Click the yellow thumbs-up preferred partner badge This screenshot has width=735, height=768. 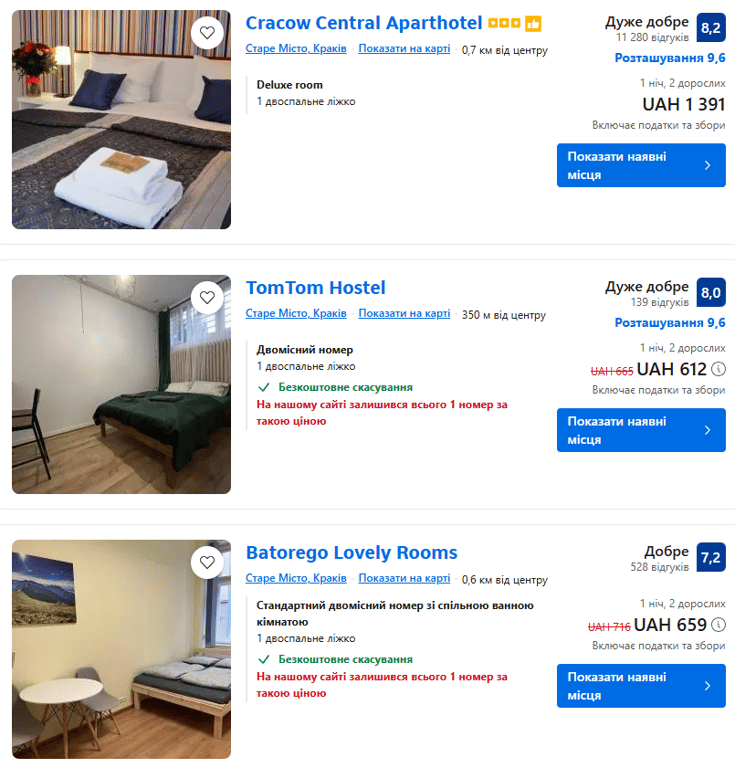point(533,24)
